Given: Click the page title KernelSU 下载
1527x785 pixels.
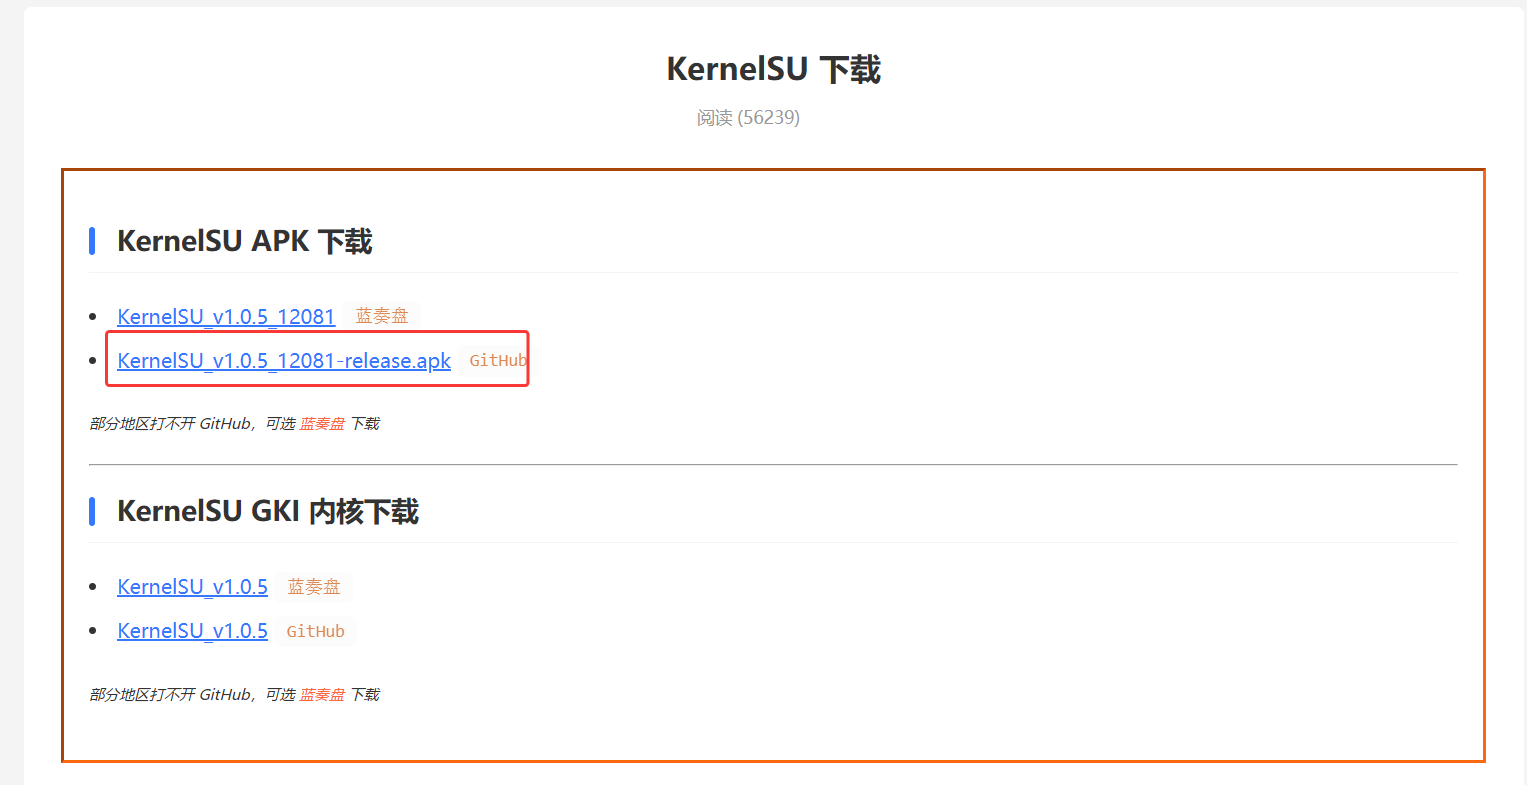Looking at the screenshot, I should [x=773, y=70].
